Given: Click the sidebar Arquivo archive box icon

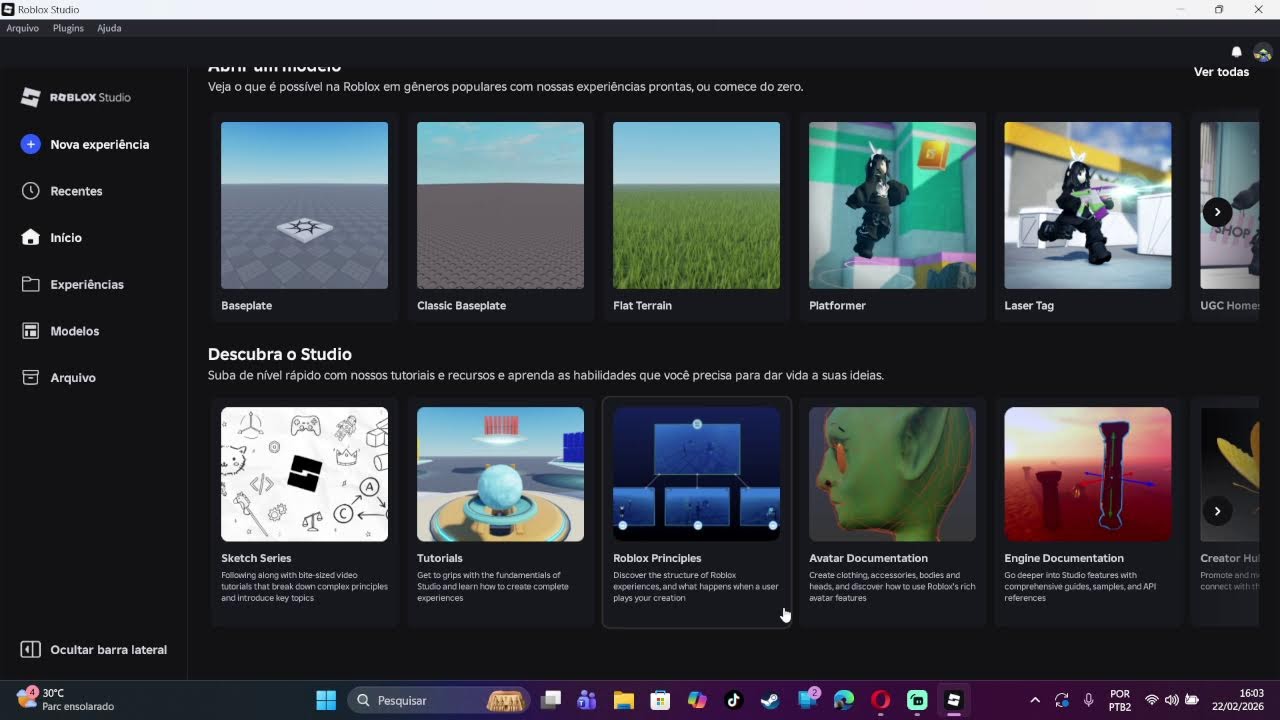Looking at the screenshot, I should (31, 377).
